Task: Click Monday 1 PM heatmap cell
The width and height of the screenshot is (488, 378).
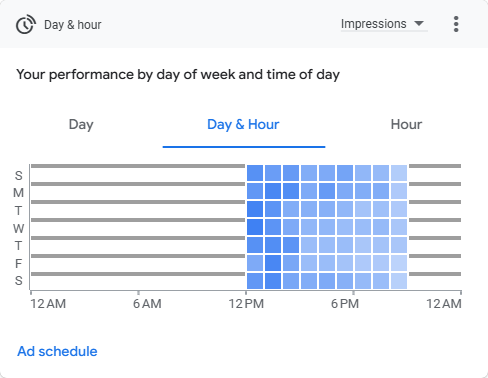Action: point(273,191)
